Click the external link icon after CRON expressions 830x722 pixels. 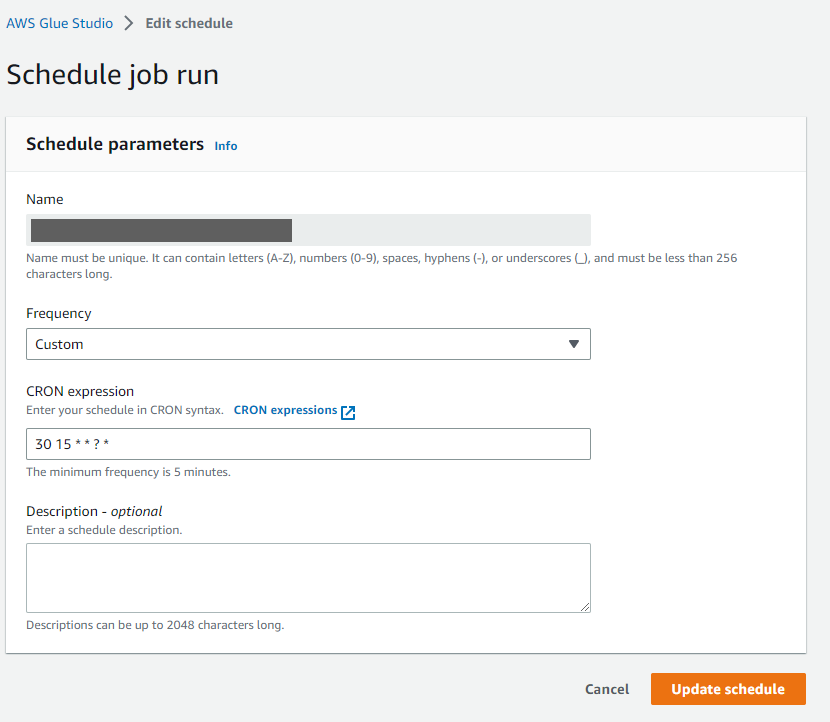tap(348, 412)
